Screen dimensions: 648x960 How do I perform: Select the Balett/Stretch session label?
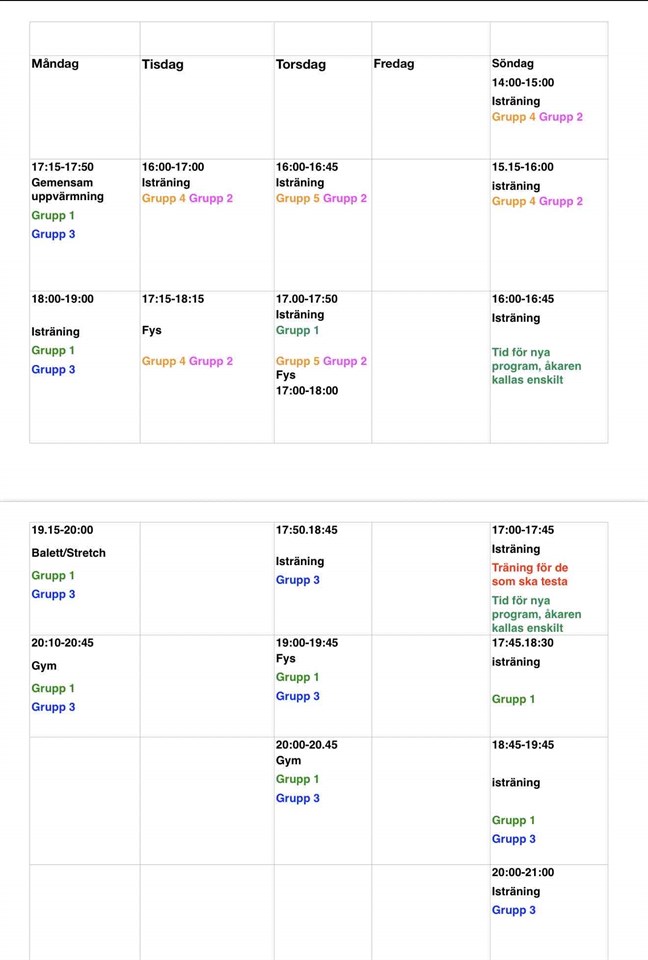click(x=68, y=553)
